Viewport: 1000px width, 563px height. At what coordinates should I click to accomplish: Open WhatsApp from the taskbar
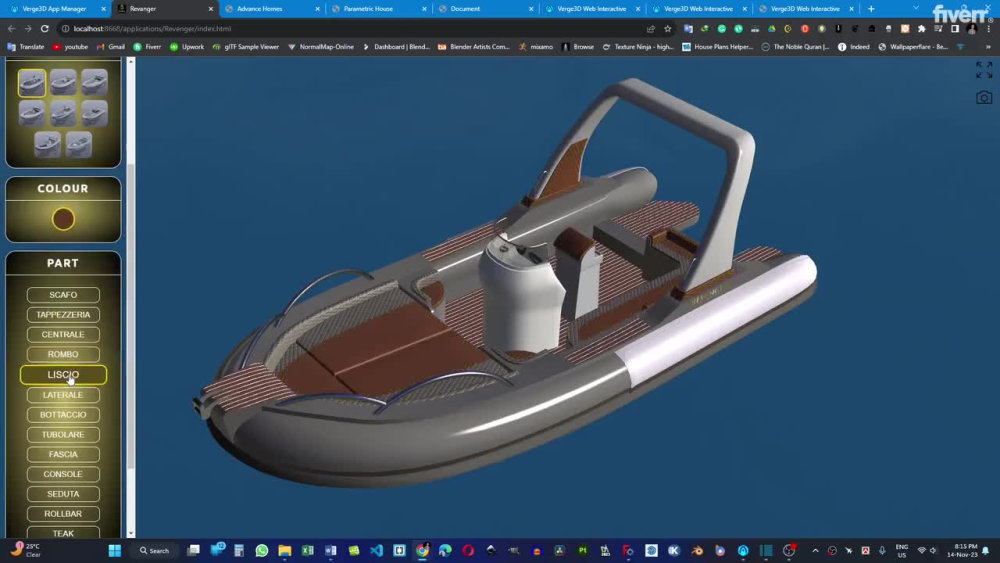click(261, 550)
